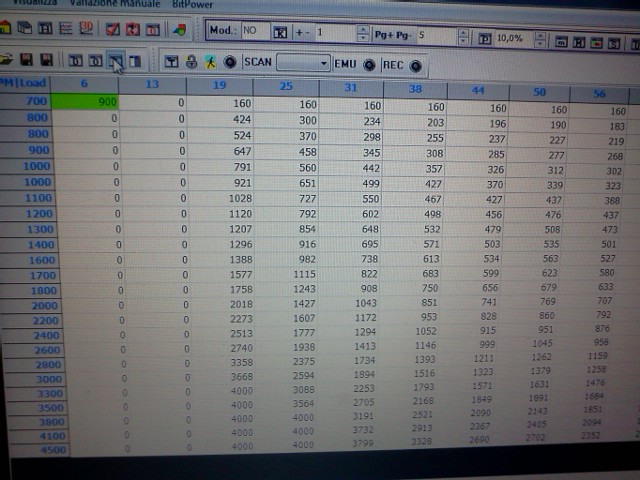Click the first floppy disk save icon
The width and height of the screenshot is (640, 480).
pos(27,60)
